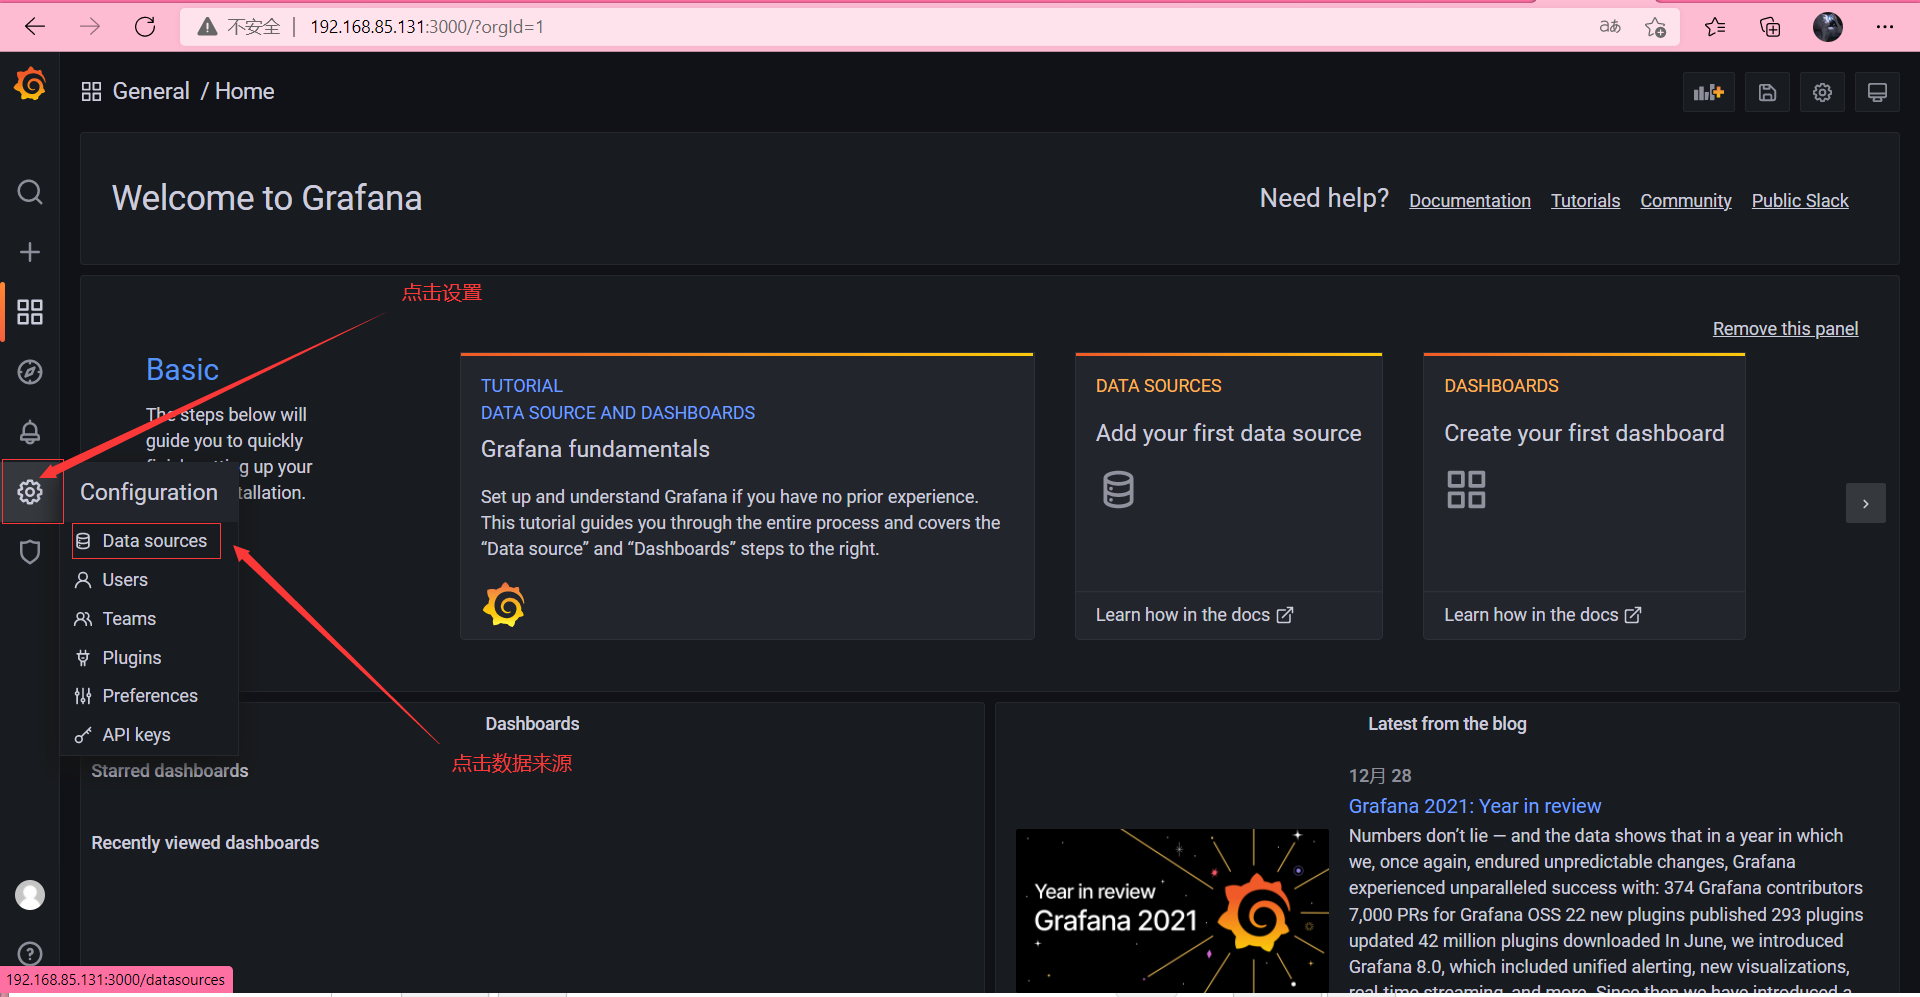Open the Explore compass icon

(30, 372)
